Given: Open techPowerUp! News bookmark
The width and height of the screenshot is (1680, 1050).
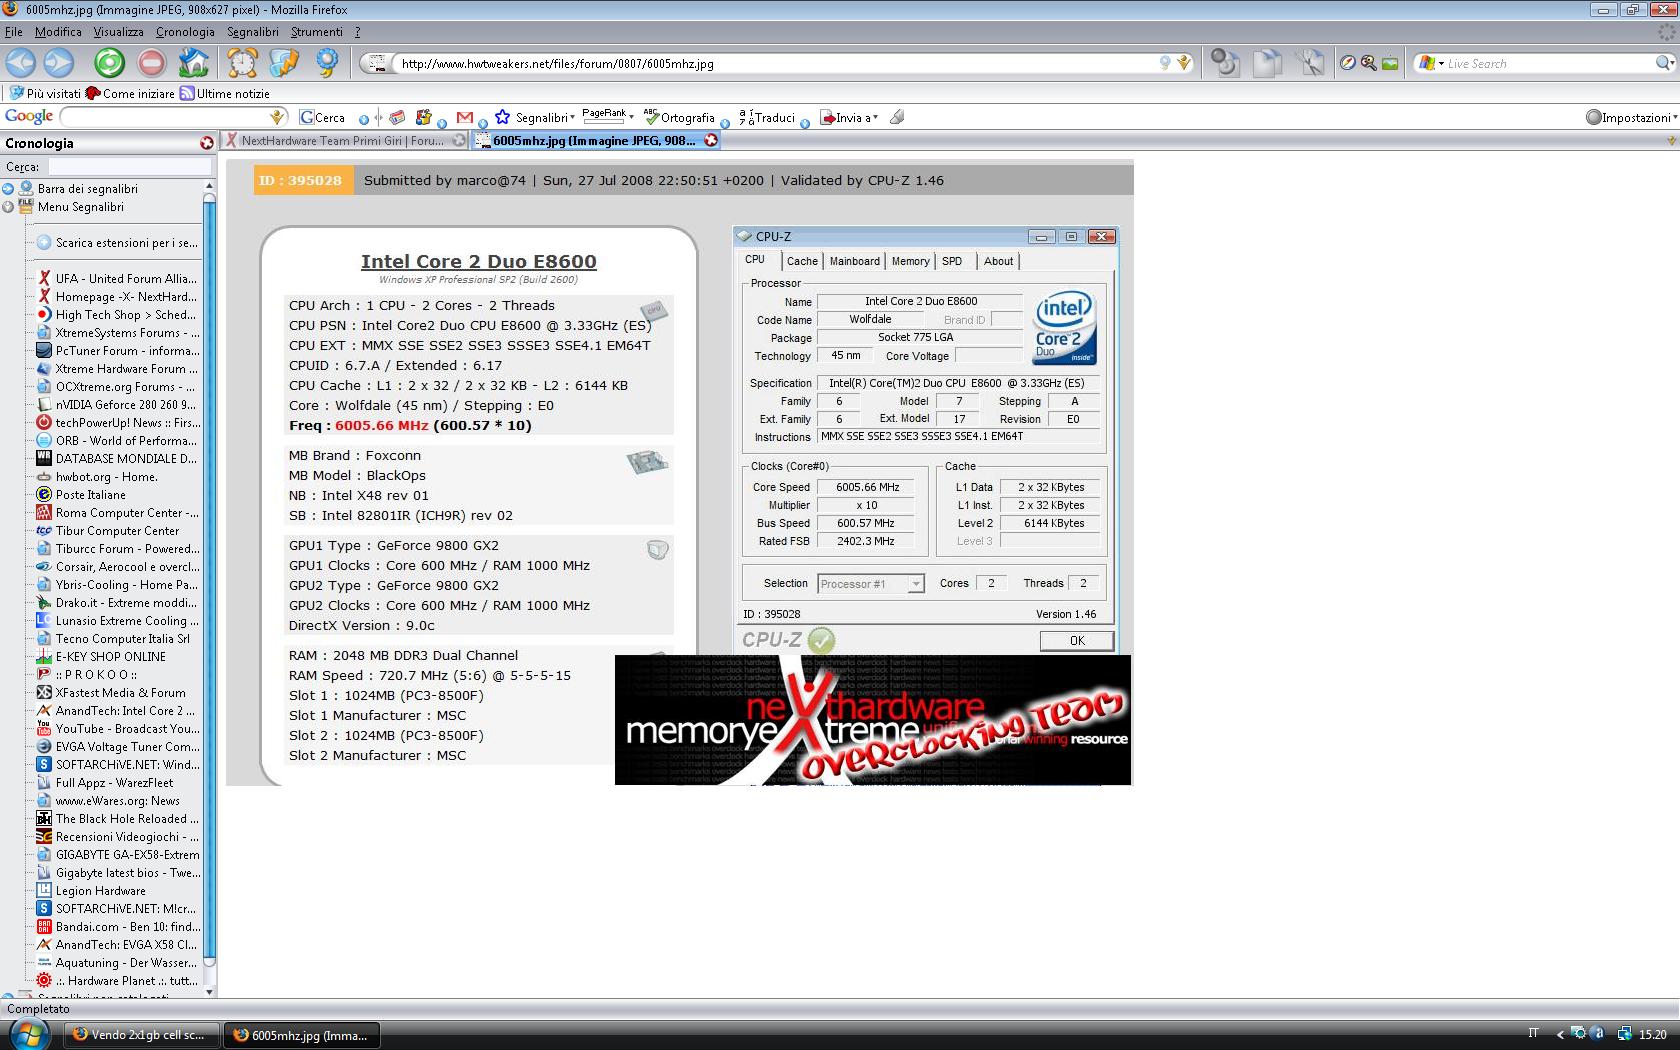Looking at the screenshot, I should tap(118, 423).
